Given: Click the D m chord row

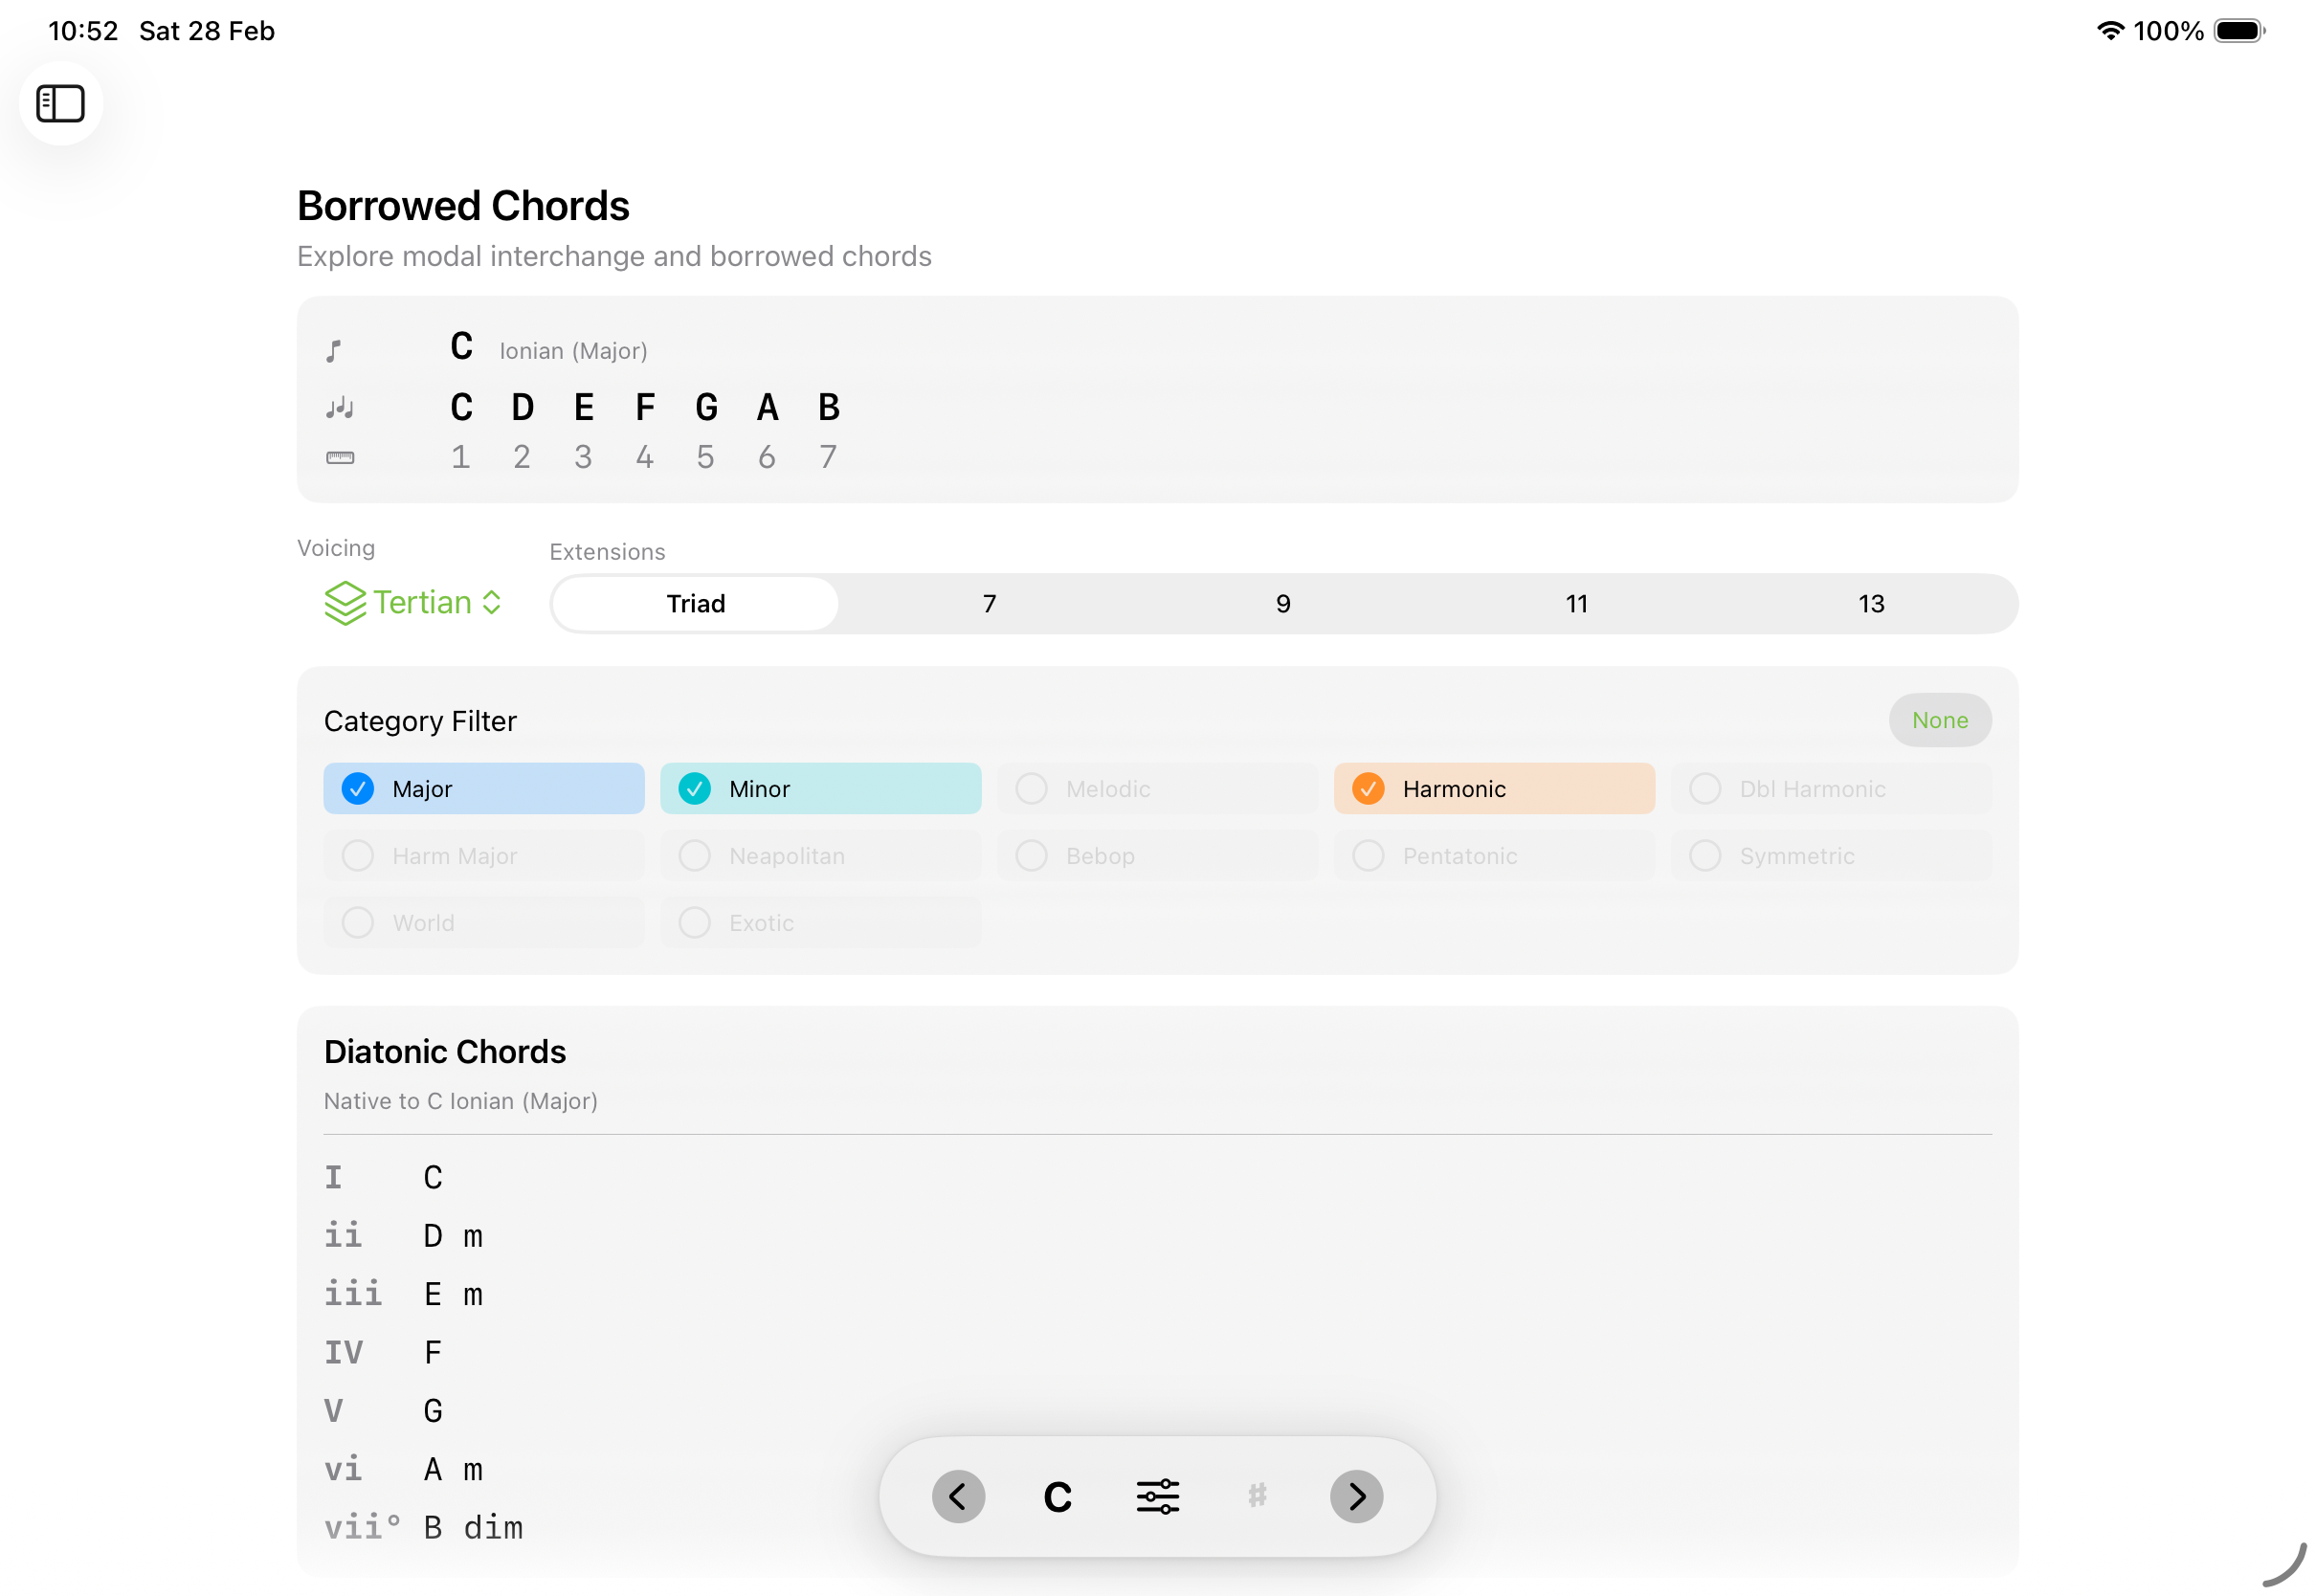Looking at the screenshot, I should (x=452, y=1236).
